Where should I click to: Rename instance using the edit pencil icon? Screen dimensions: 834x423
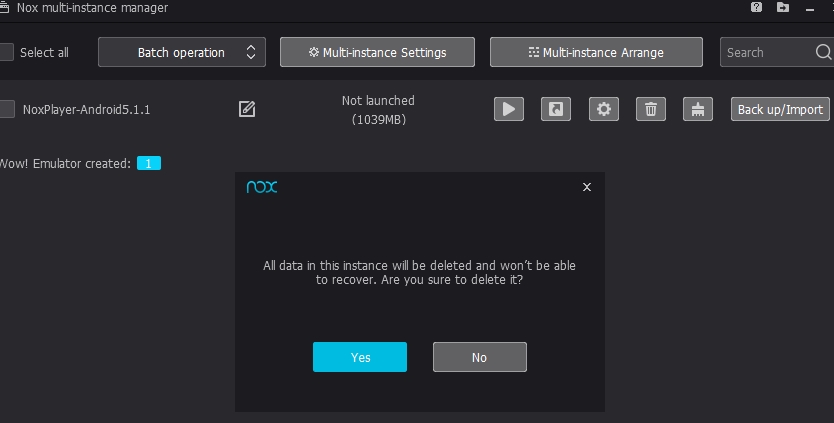point(247,109)
